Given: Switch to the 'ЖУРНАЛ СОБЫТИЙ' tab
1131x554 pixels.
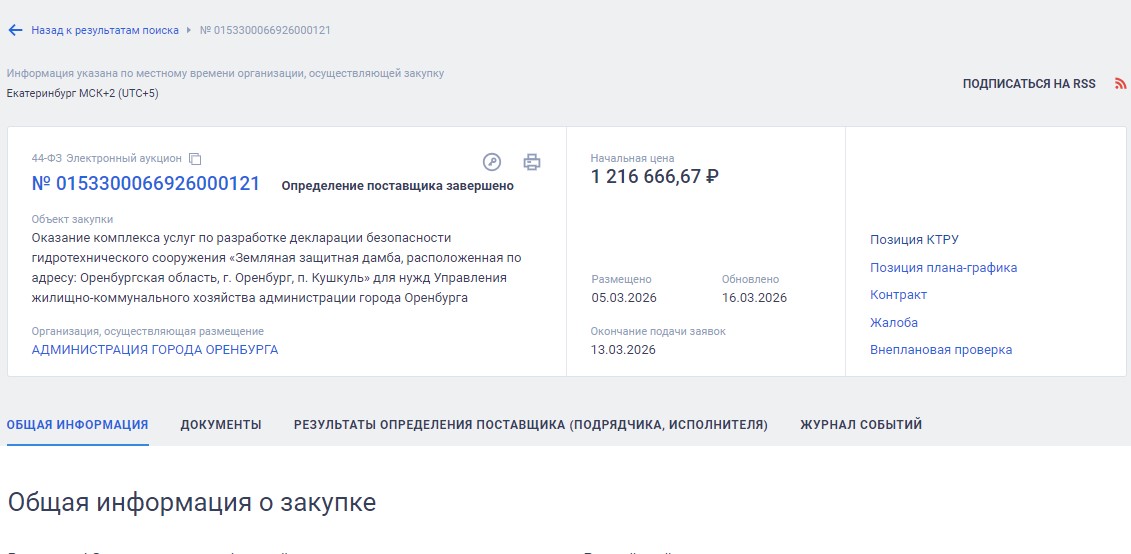Looking at the screenshot, I should [x=861, y=425].
